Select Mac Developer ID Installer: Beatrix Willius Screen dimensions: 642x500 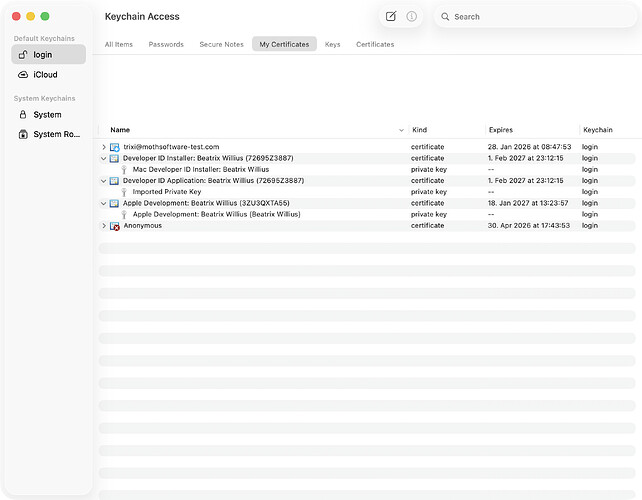coord(367,170)
